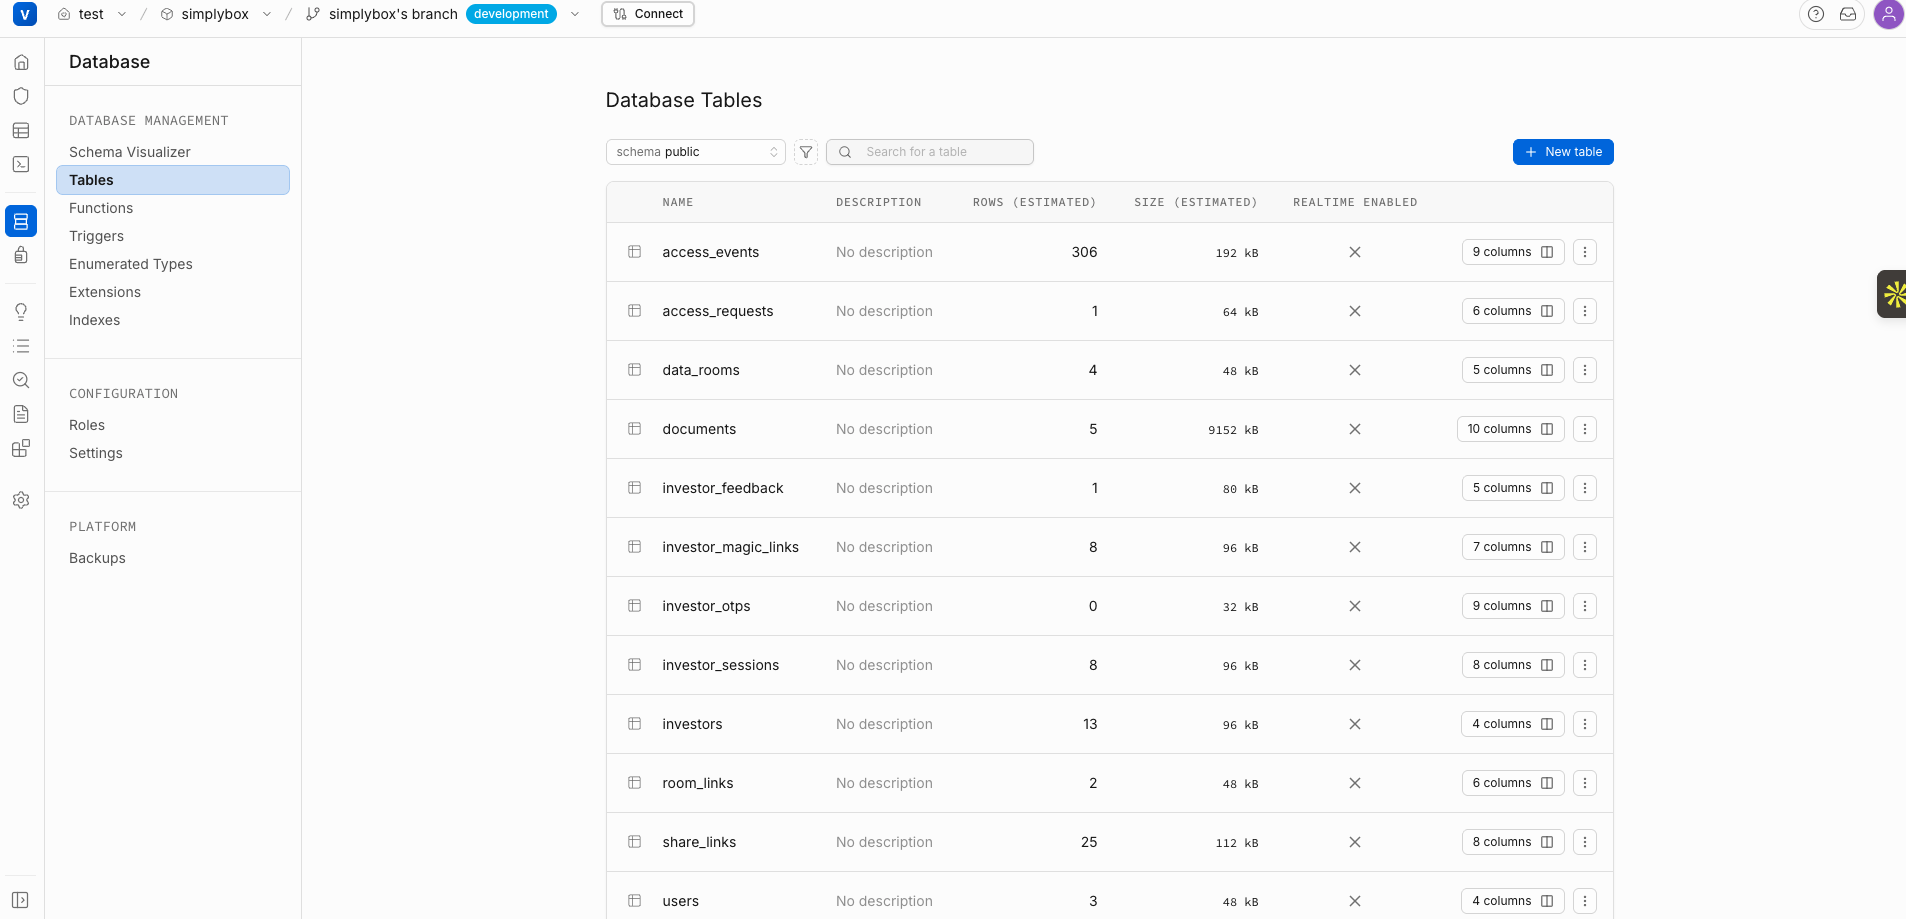1906x919 pixels.
Task: Open the lock icon in sidebar
Action: (x=21, y=255)
